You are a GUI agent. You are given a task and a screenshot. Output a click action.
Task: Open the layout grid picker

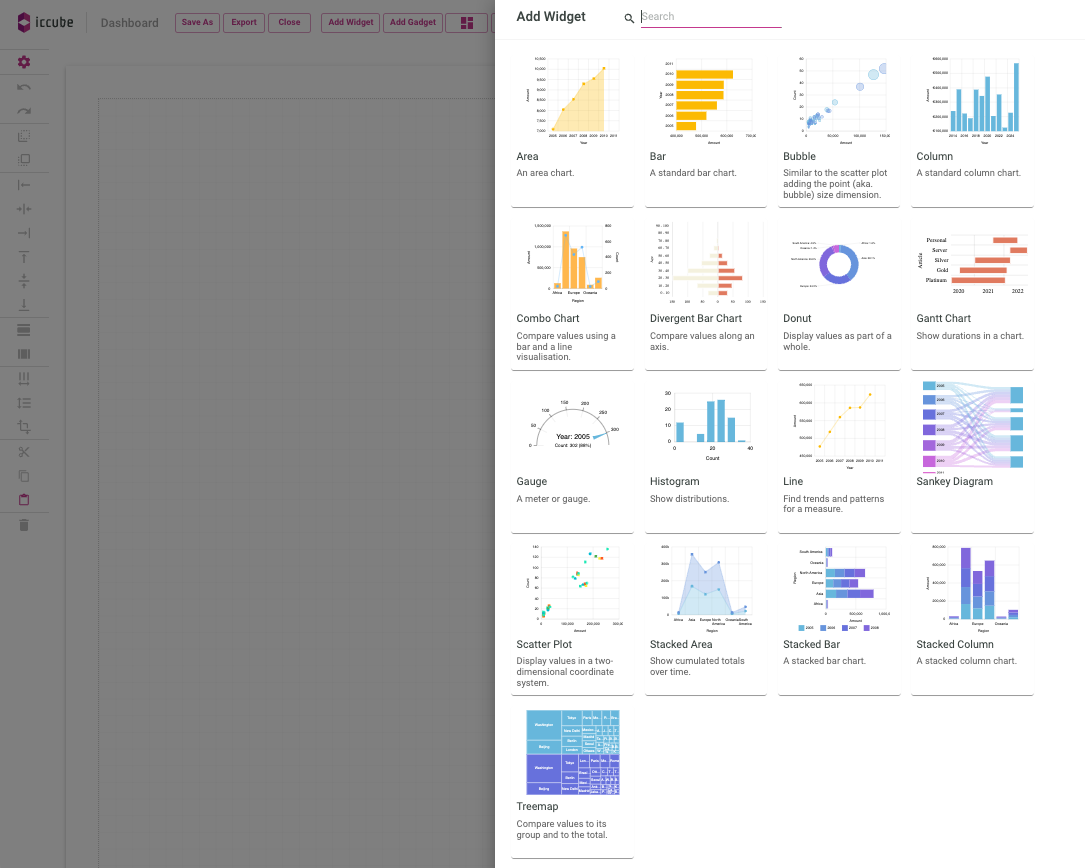466,22
